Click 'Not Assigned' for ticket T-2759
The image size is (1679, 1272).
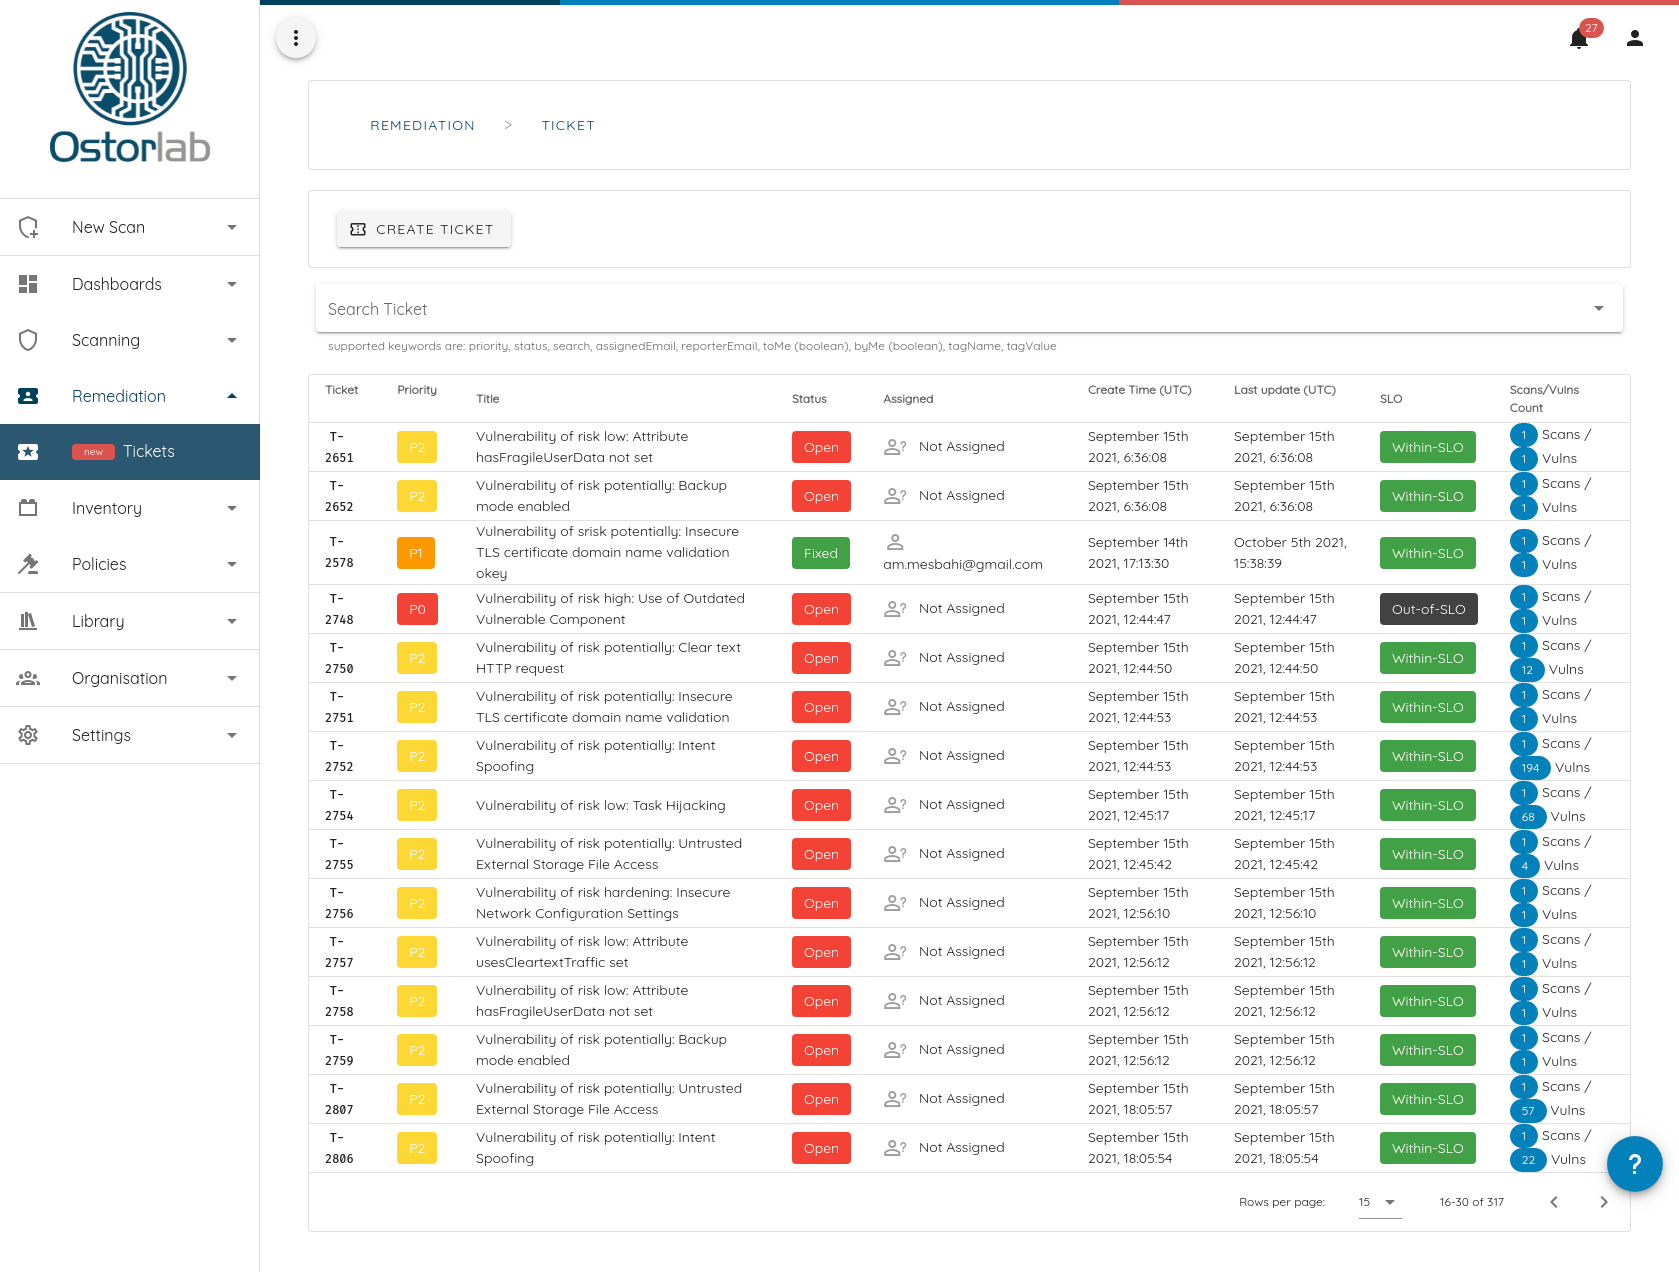click(961, 1049)
